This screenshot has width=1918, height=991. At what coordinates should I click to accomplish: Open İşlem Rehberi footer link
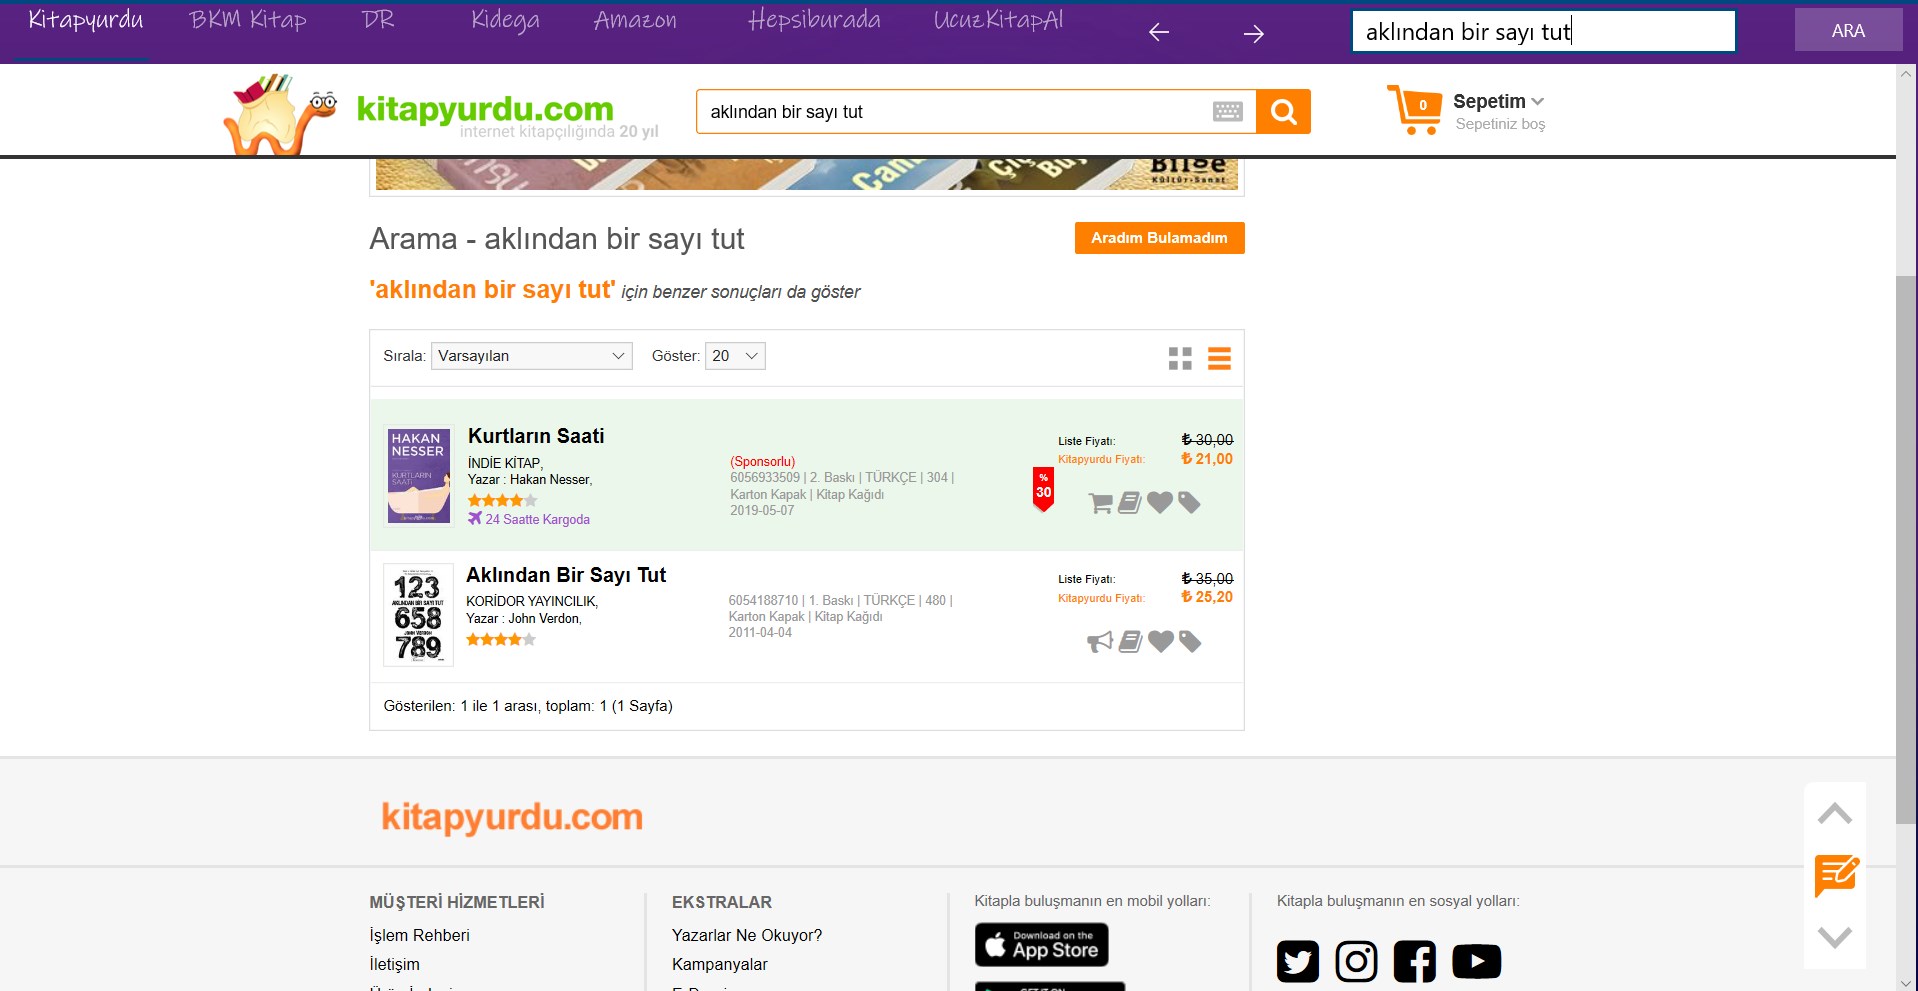(419, 935)
